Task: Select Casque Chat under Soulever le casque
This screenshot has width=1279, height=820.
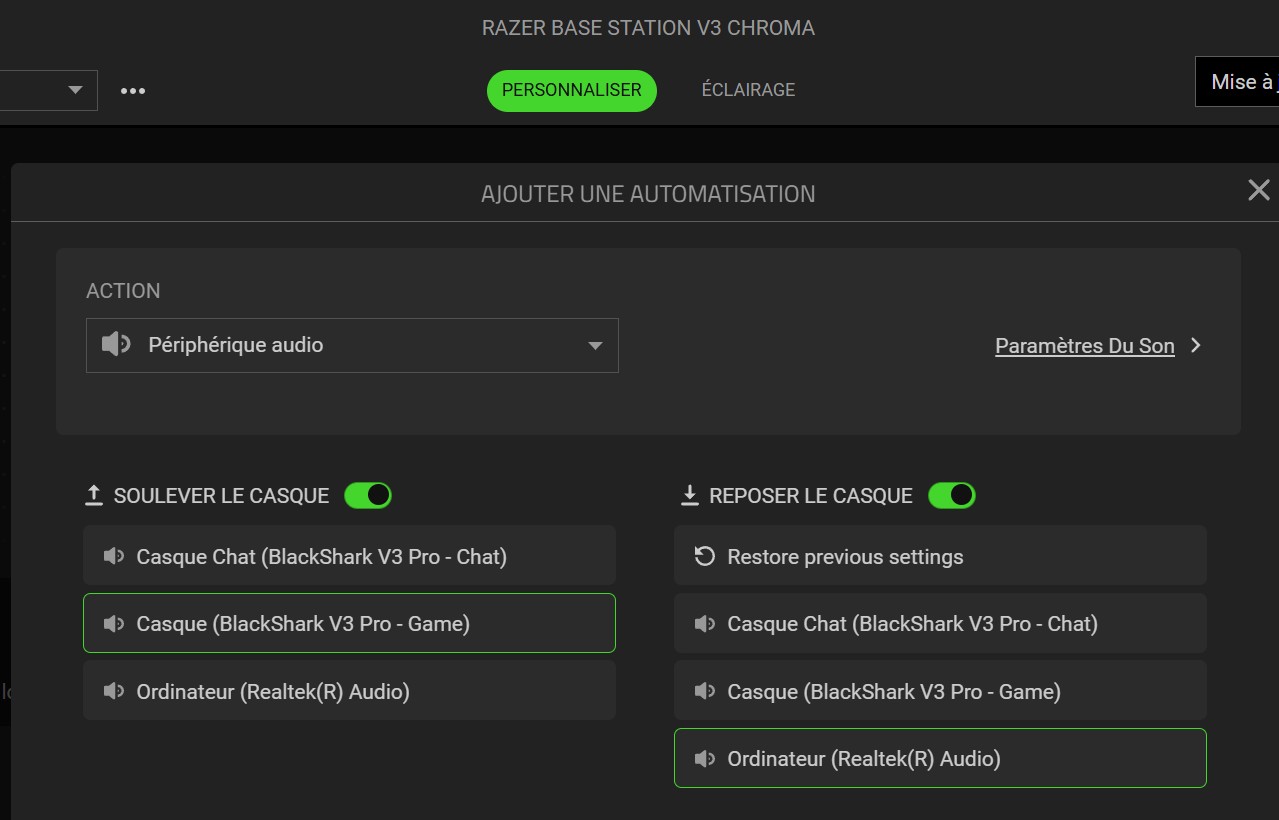Action: point(349,556)
